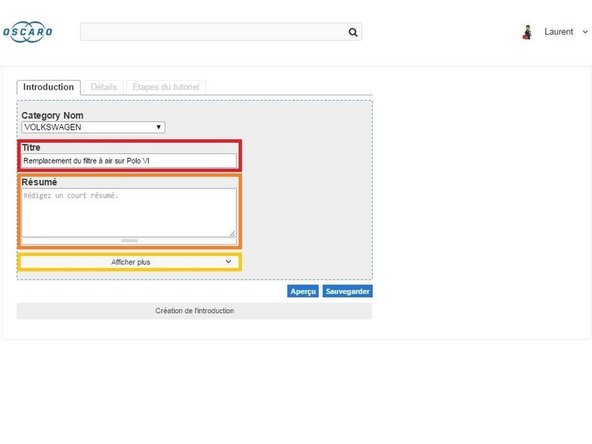Click Laurent's avatar picture
Screen dimensions: 592x444
(528, 32)
